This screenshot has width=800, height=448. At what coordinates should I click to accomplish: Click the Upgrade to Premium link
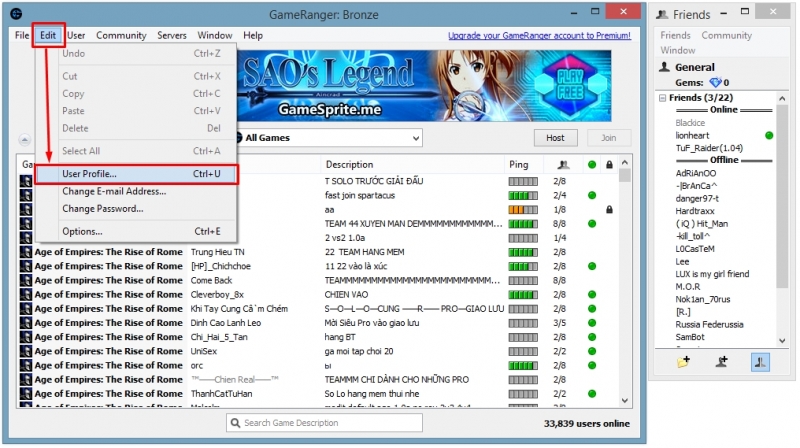pyautogui.click(x=539, y=36)
